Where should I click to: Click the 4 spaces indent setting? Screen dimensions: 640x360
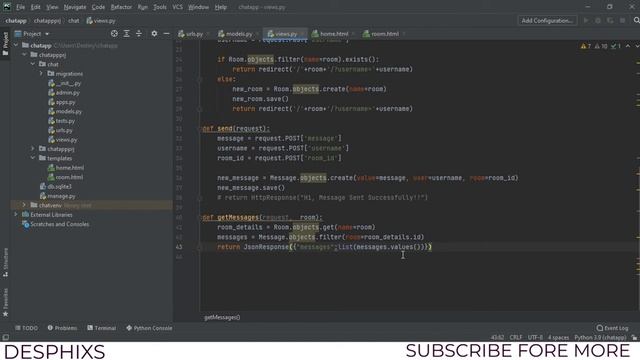(x=558, y=338)
